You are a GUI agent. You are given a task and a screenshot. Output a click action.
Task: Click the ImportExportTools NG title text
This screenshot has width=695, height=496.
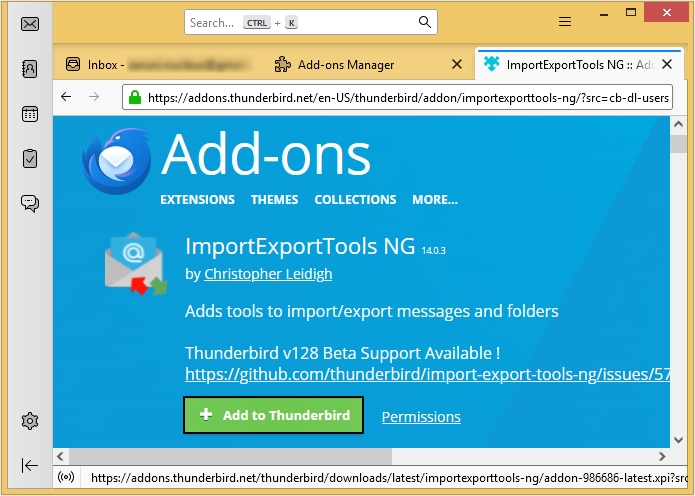pos(300,246)
